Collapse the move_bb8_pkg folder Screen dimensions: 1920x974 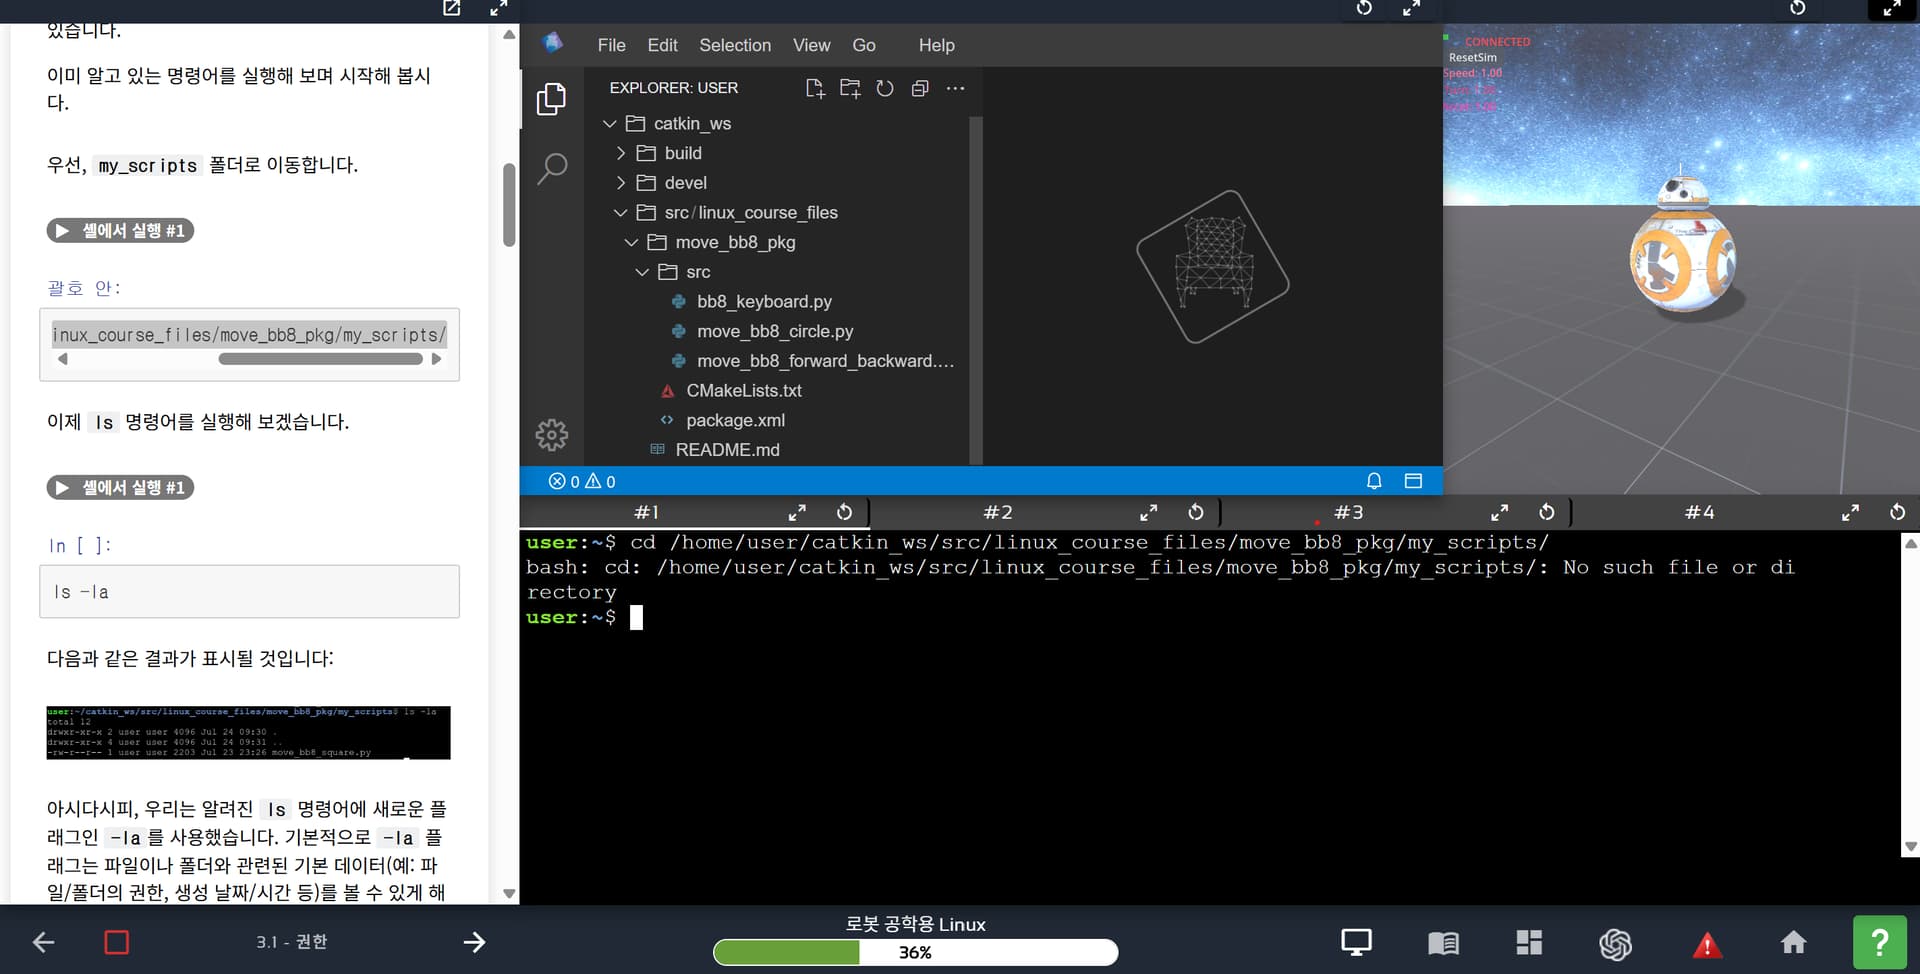tap(734, 242)
